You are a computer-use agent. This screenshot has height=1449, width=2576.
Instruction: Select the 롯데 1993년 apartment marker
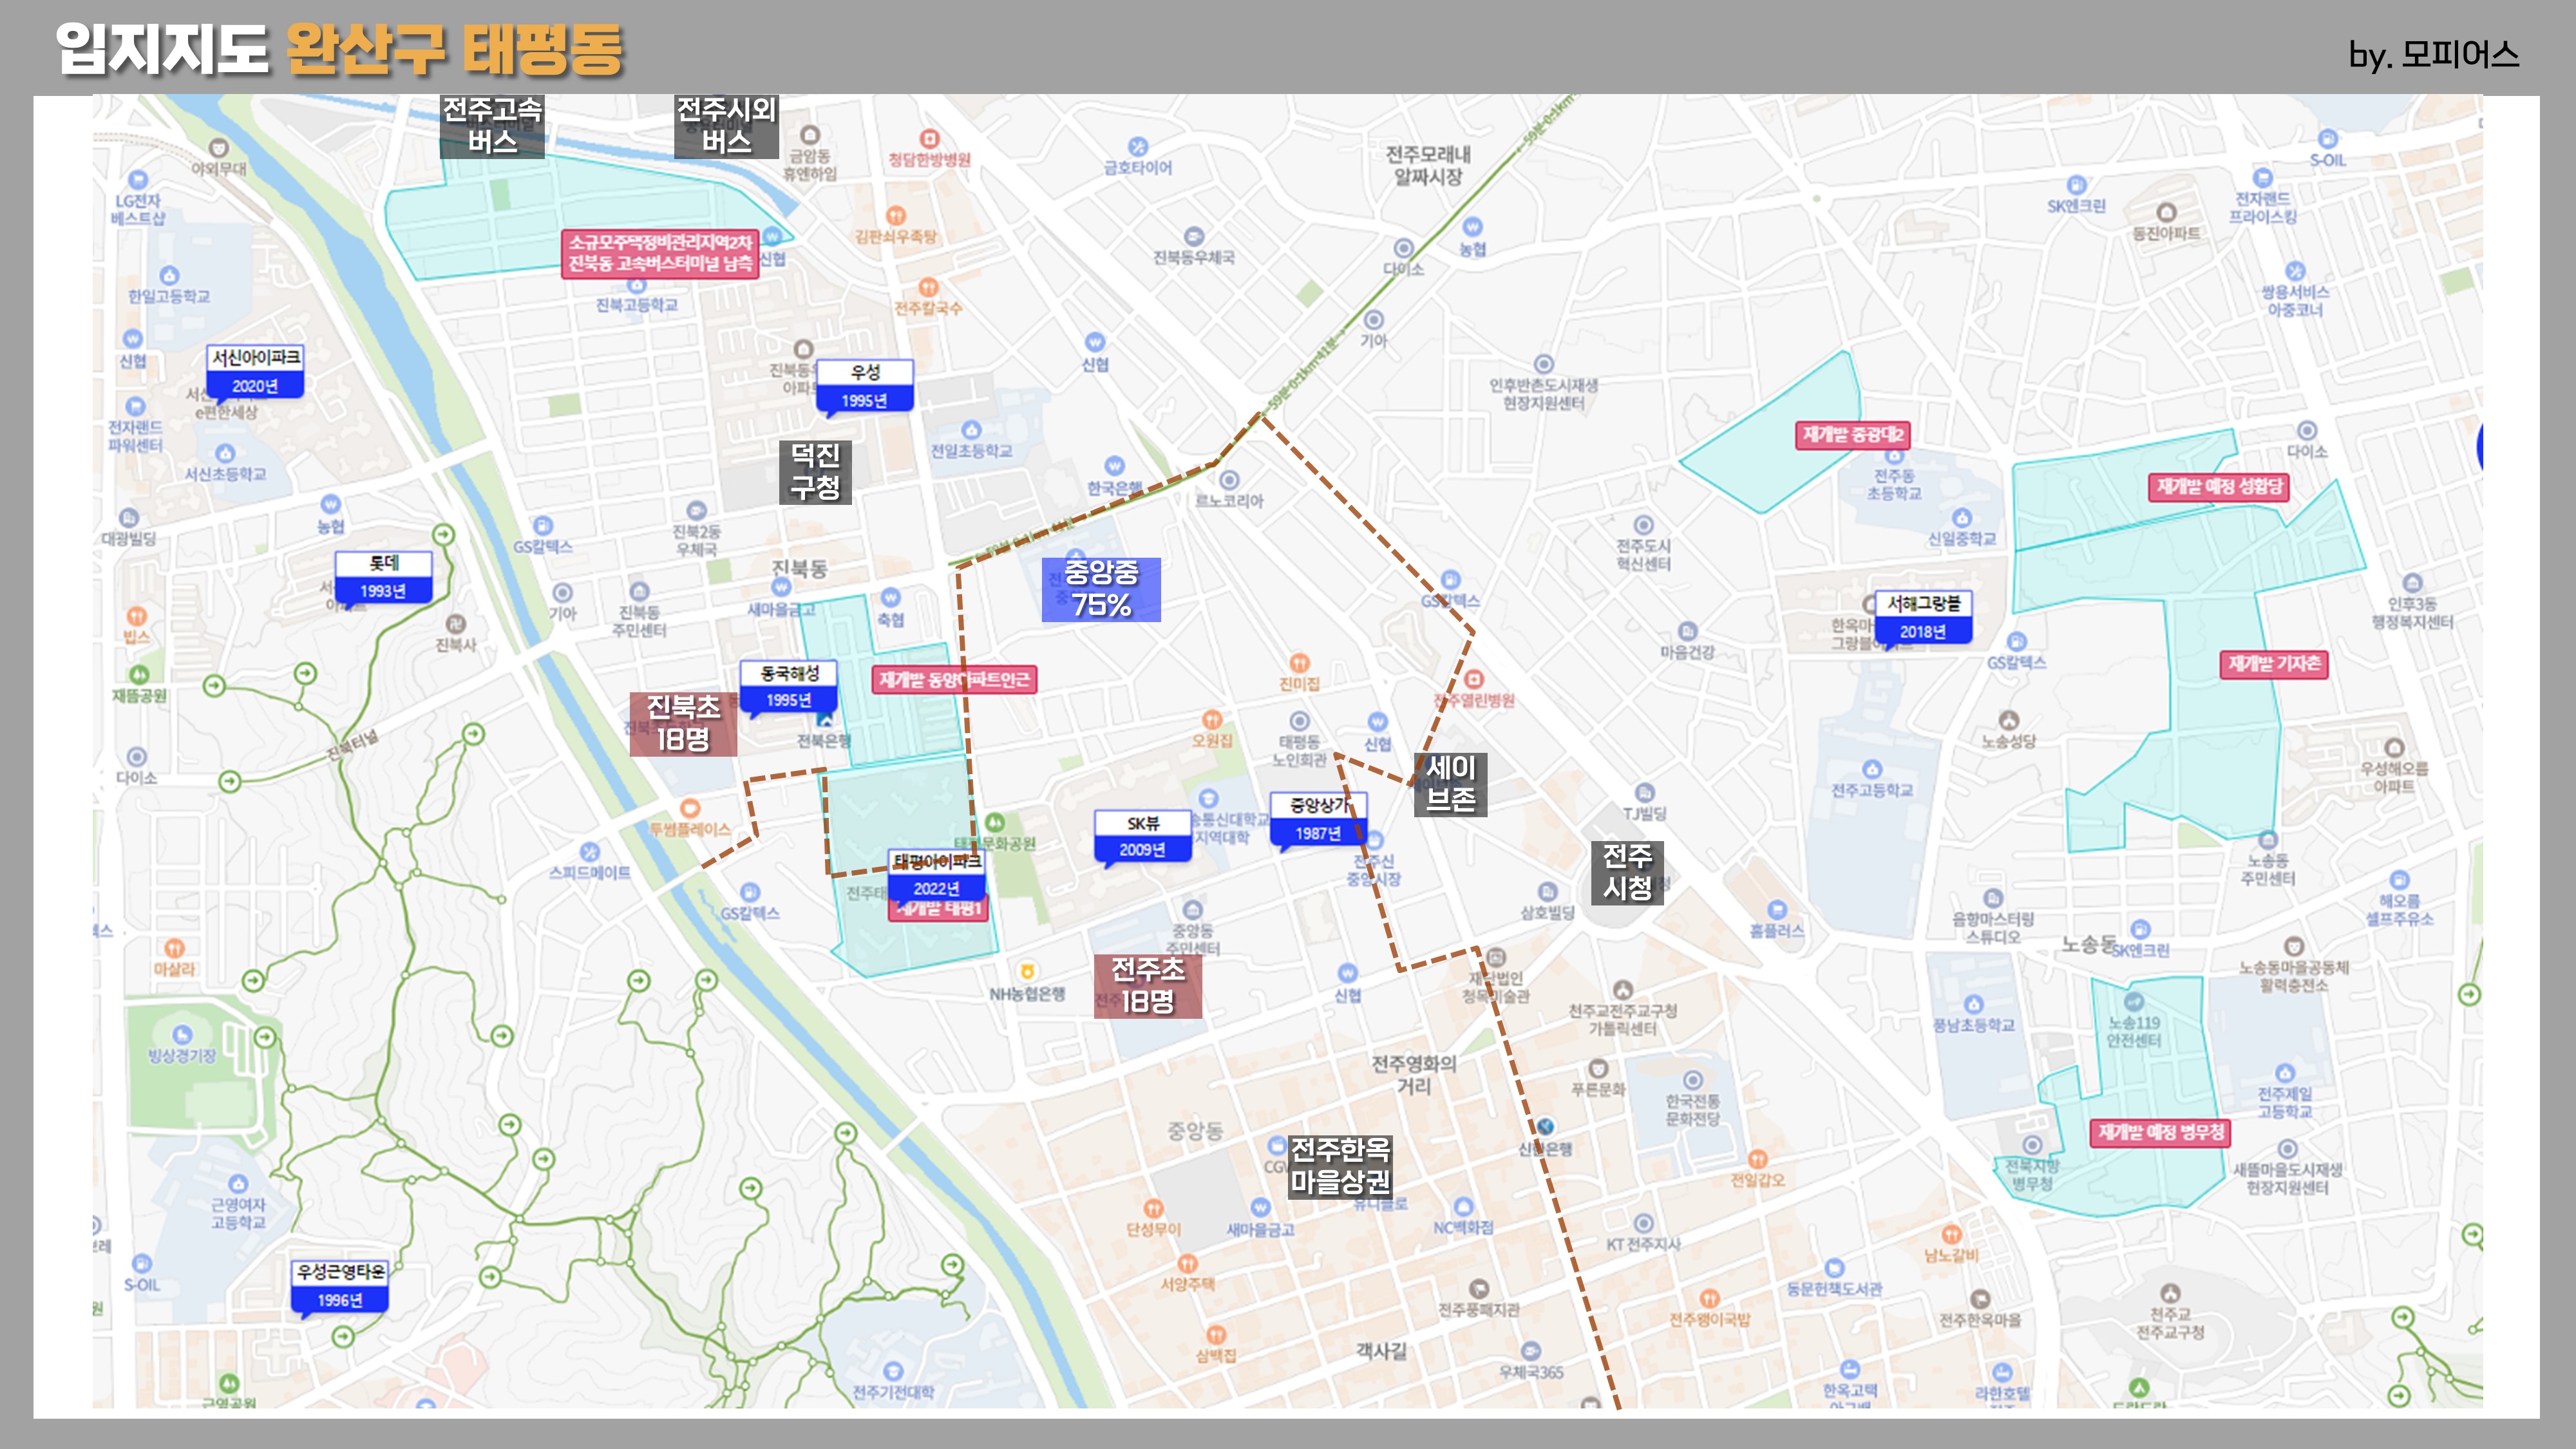coord(383,577)
